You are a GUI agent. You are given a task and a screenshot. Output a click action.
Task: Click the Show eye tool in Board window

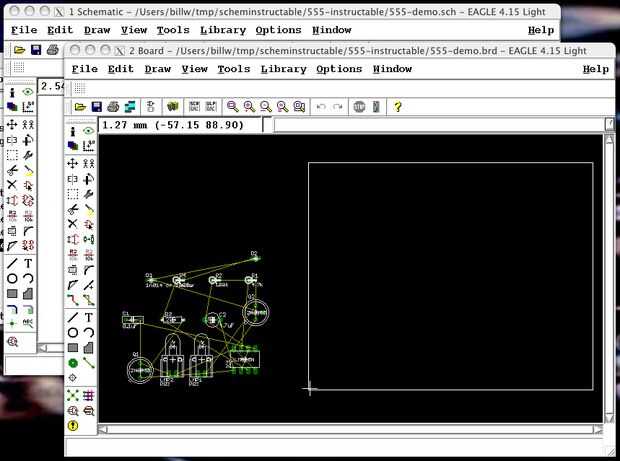pyautogui.click(x=89, y=131)
